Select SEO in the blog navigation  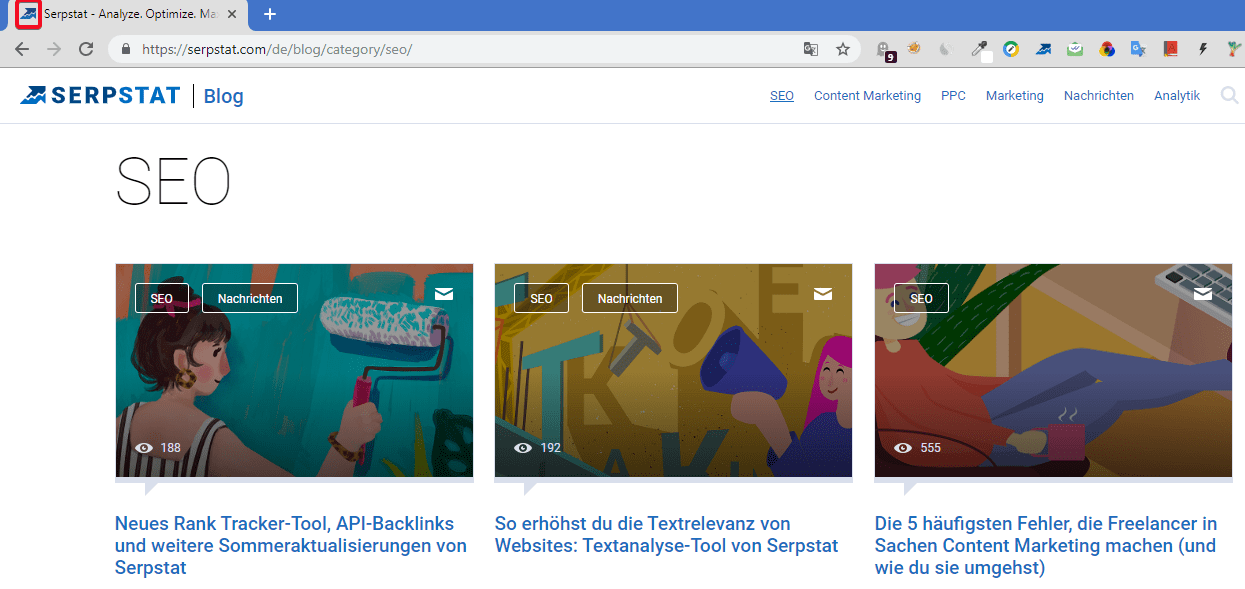coord(782,96)
